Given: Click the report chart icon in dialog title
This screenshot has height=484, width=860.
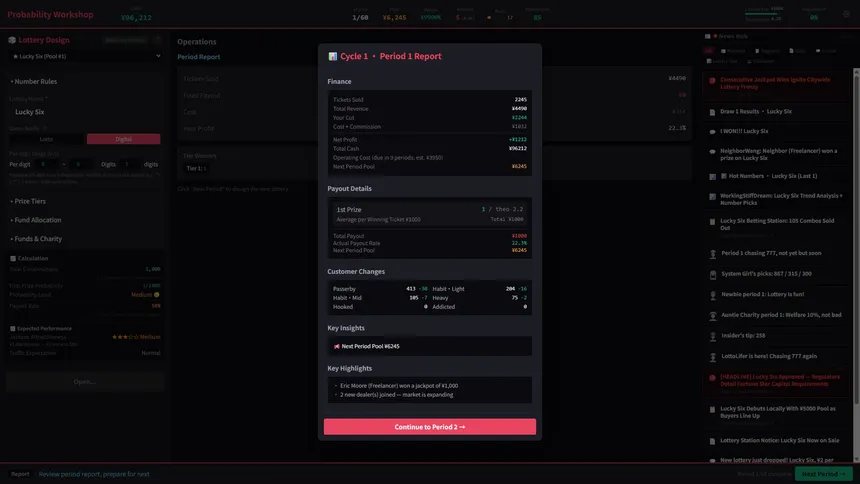Looking at the screenshot, I should pos(332,56).
